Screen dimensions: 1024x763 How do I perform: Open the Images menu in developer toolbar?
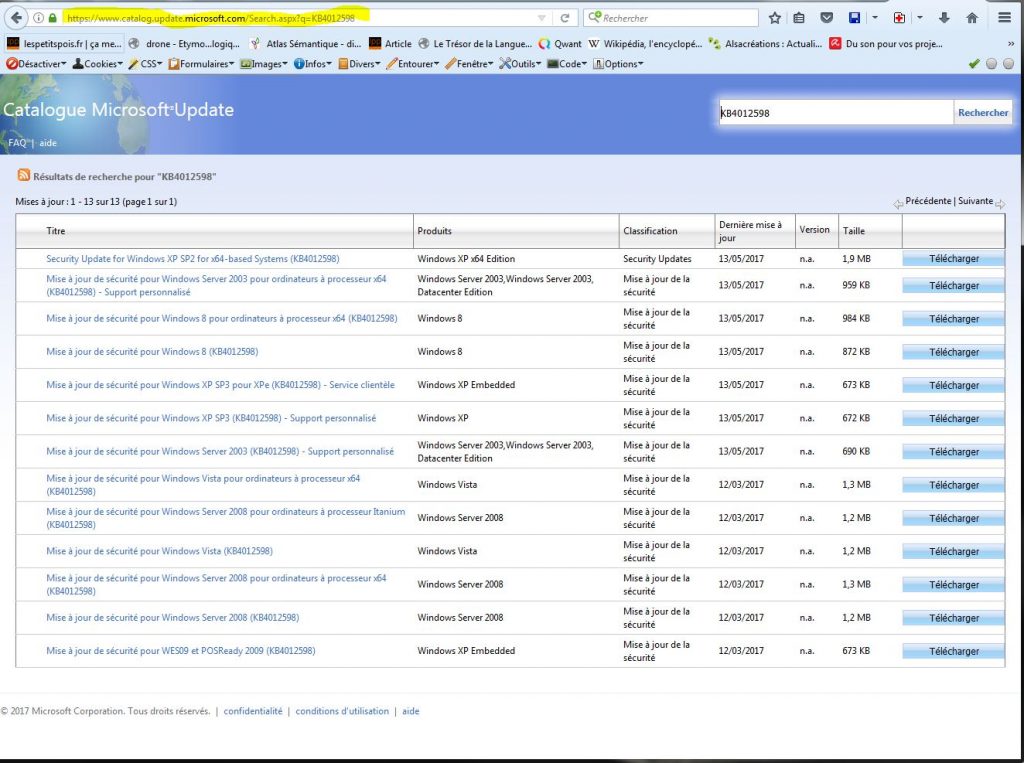[x=264, y=64]
